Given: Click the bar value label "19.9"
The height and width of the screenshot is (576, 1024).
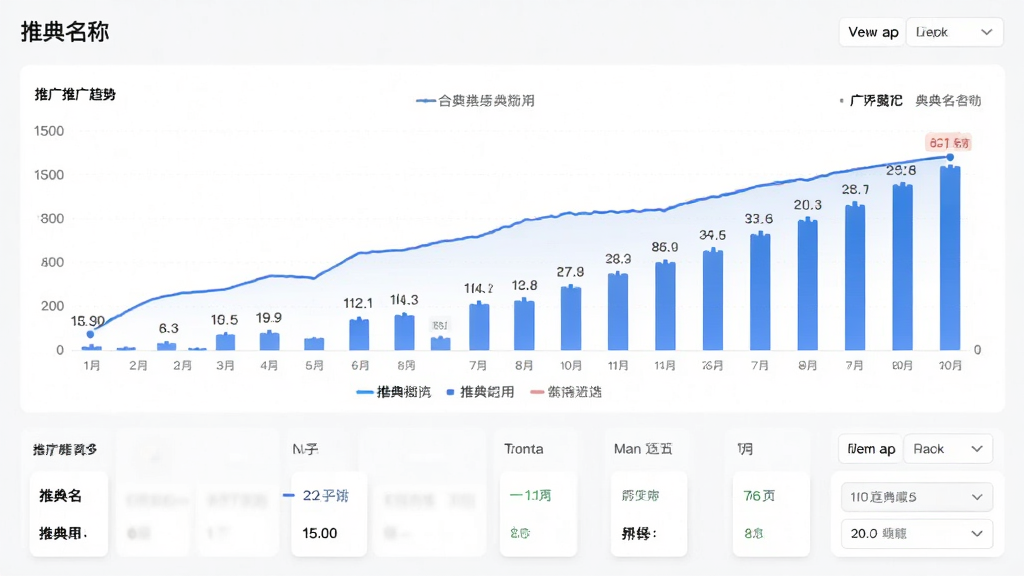Looking at the screenshot, I should pos(269,318).
